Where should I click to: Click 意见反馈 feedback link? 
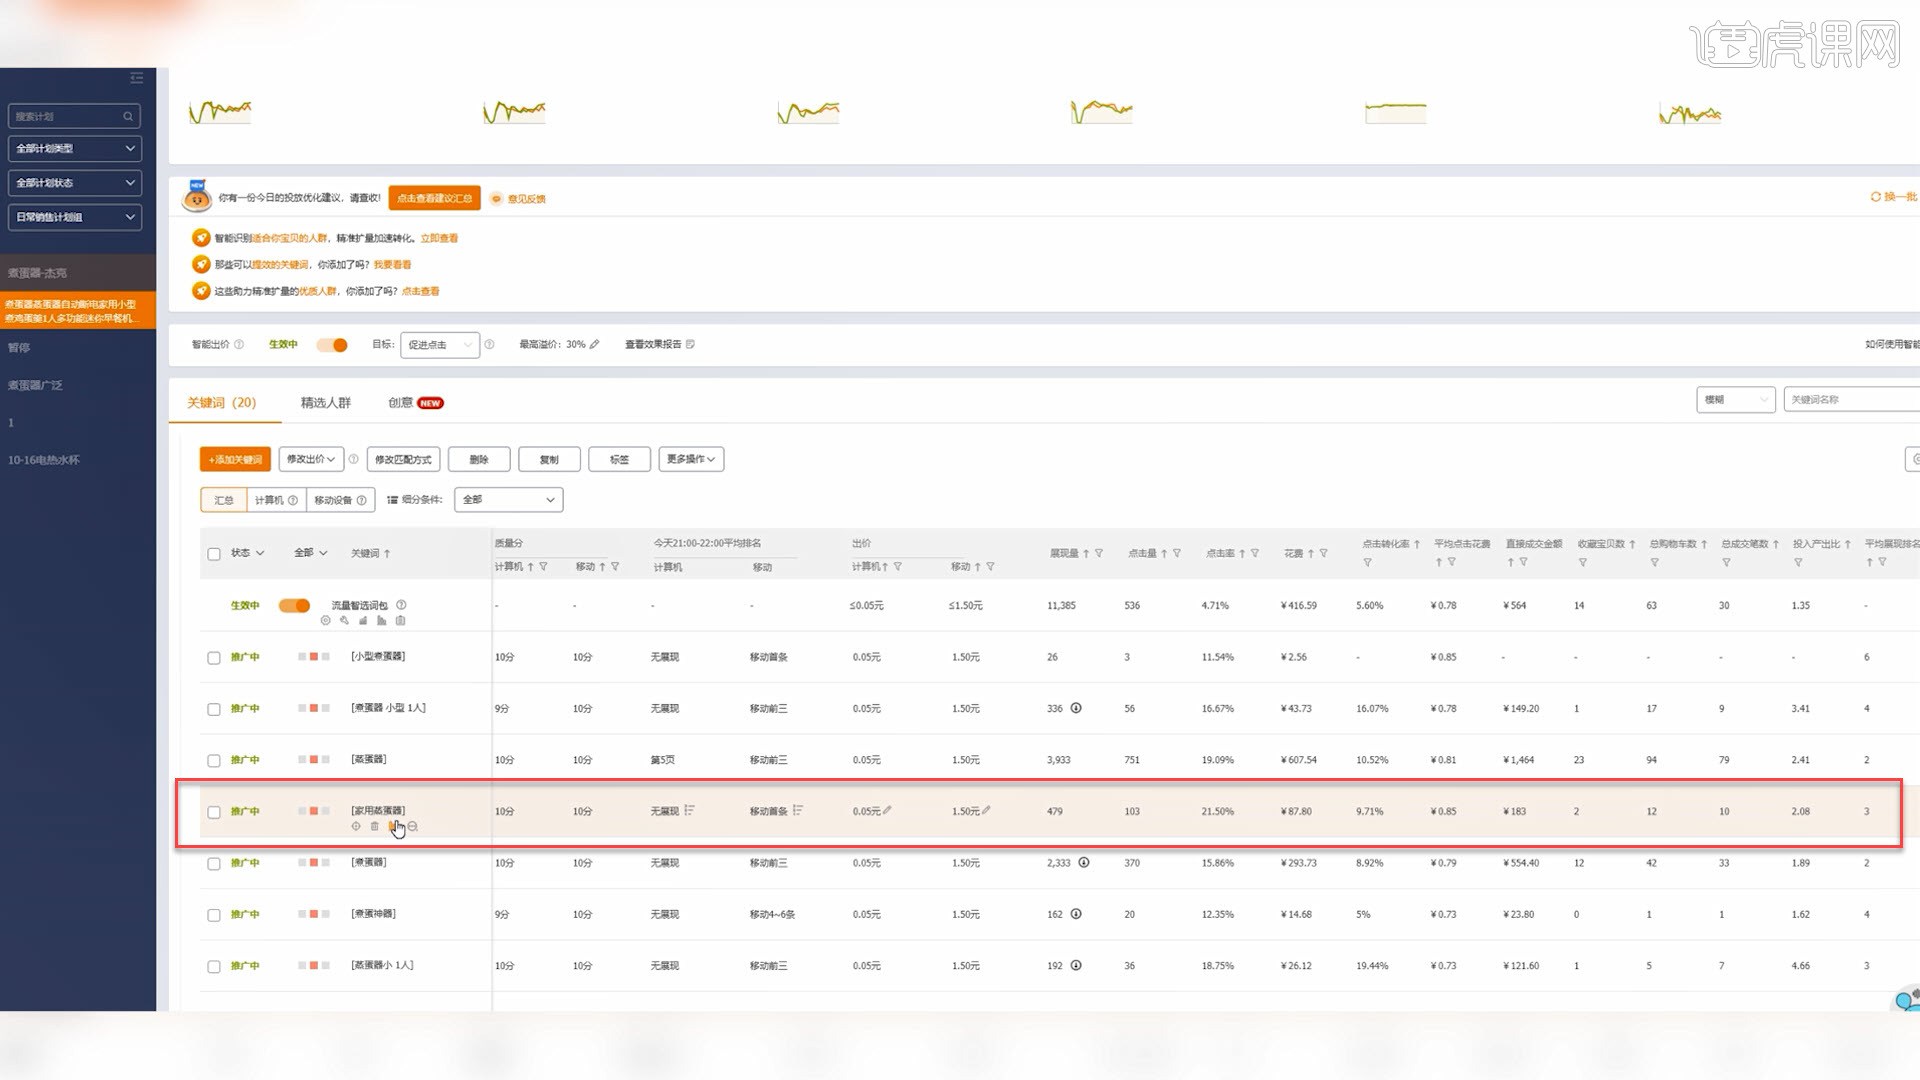pos(526,199)
